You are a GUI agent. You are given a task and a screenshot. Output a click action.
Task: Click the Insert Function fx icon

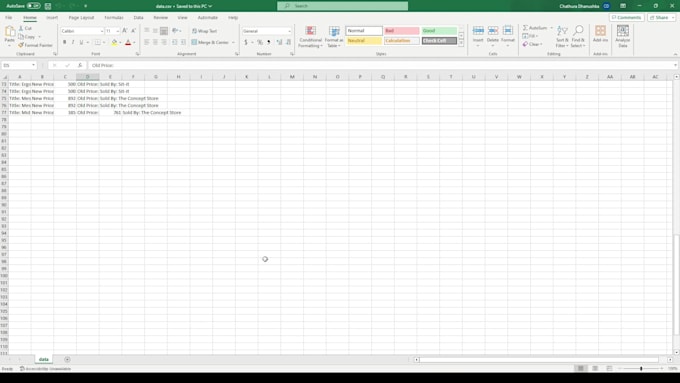point(80,65)
